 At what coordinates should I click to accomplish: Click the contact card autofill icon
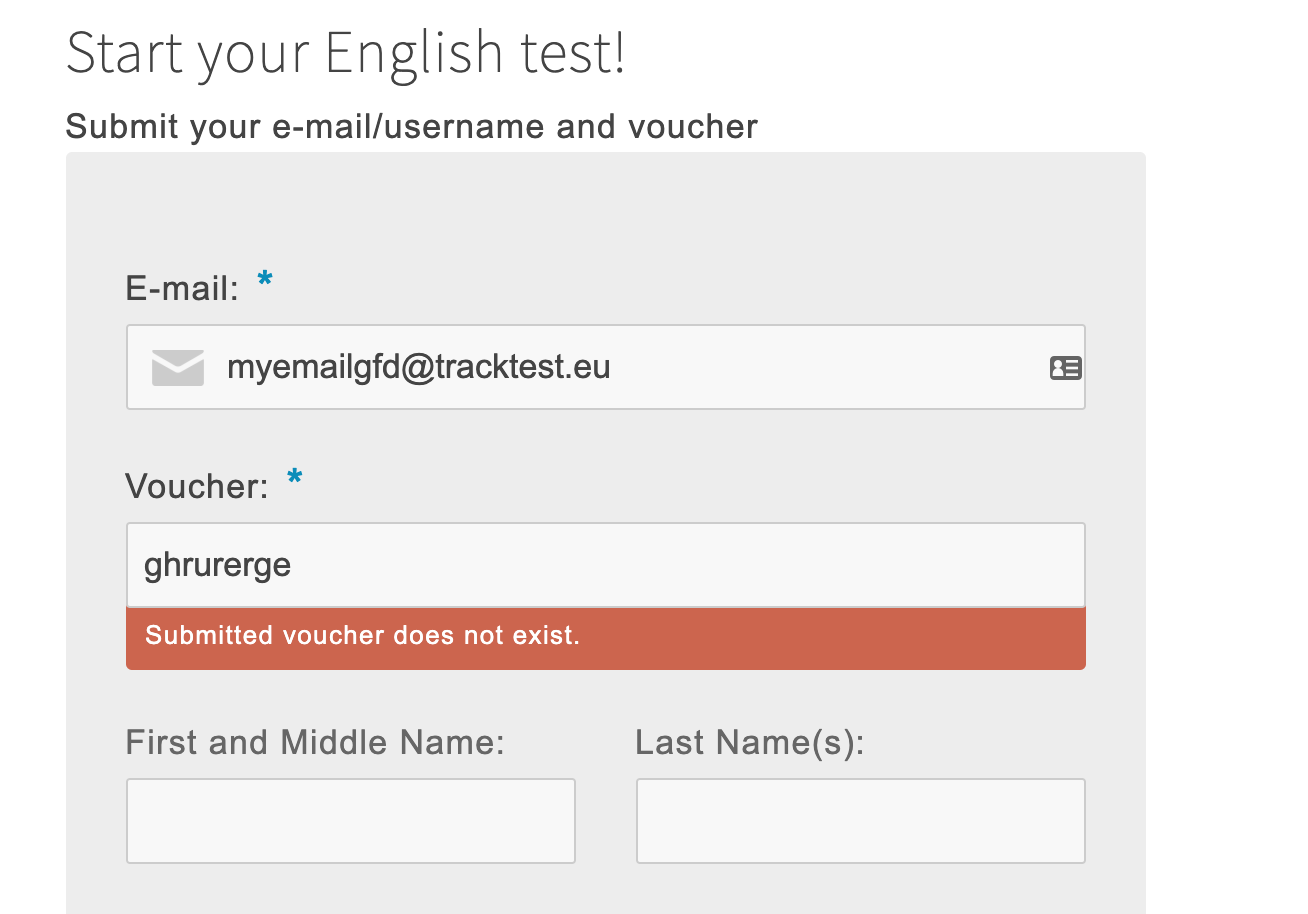pos(1065,368)
